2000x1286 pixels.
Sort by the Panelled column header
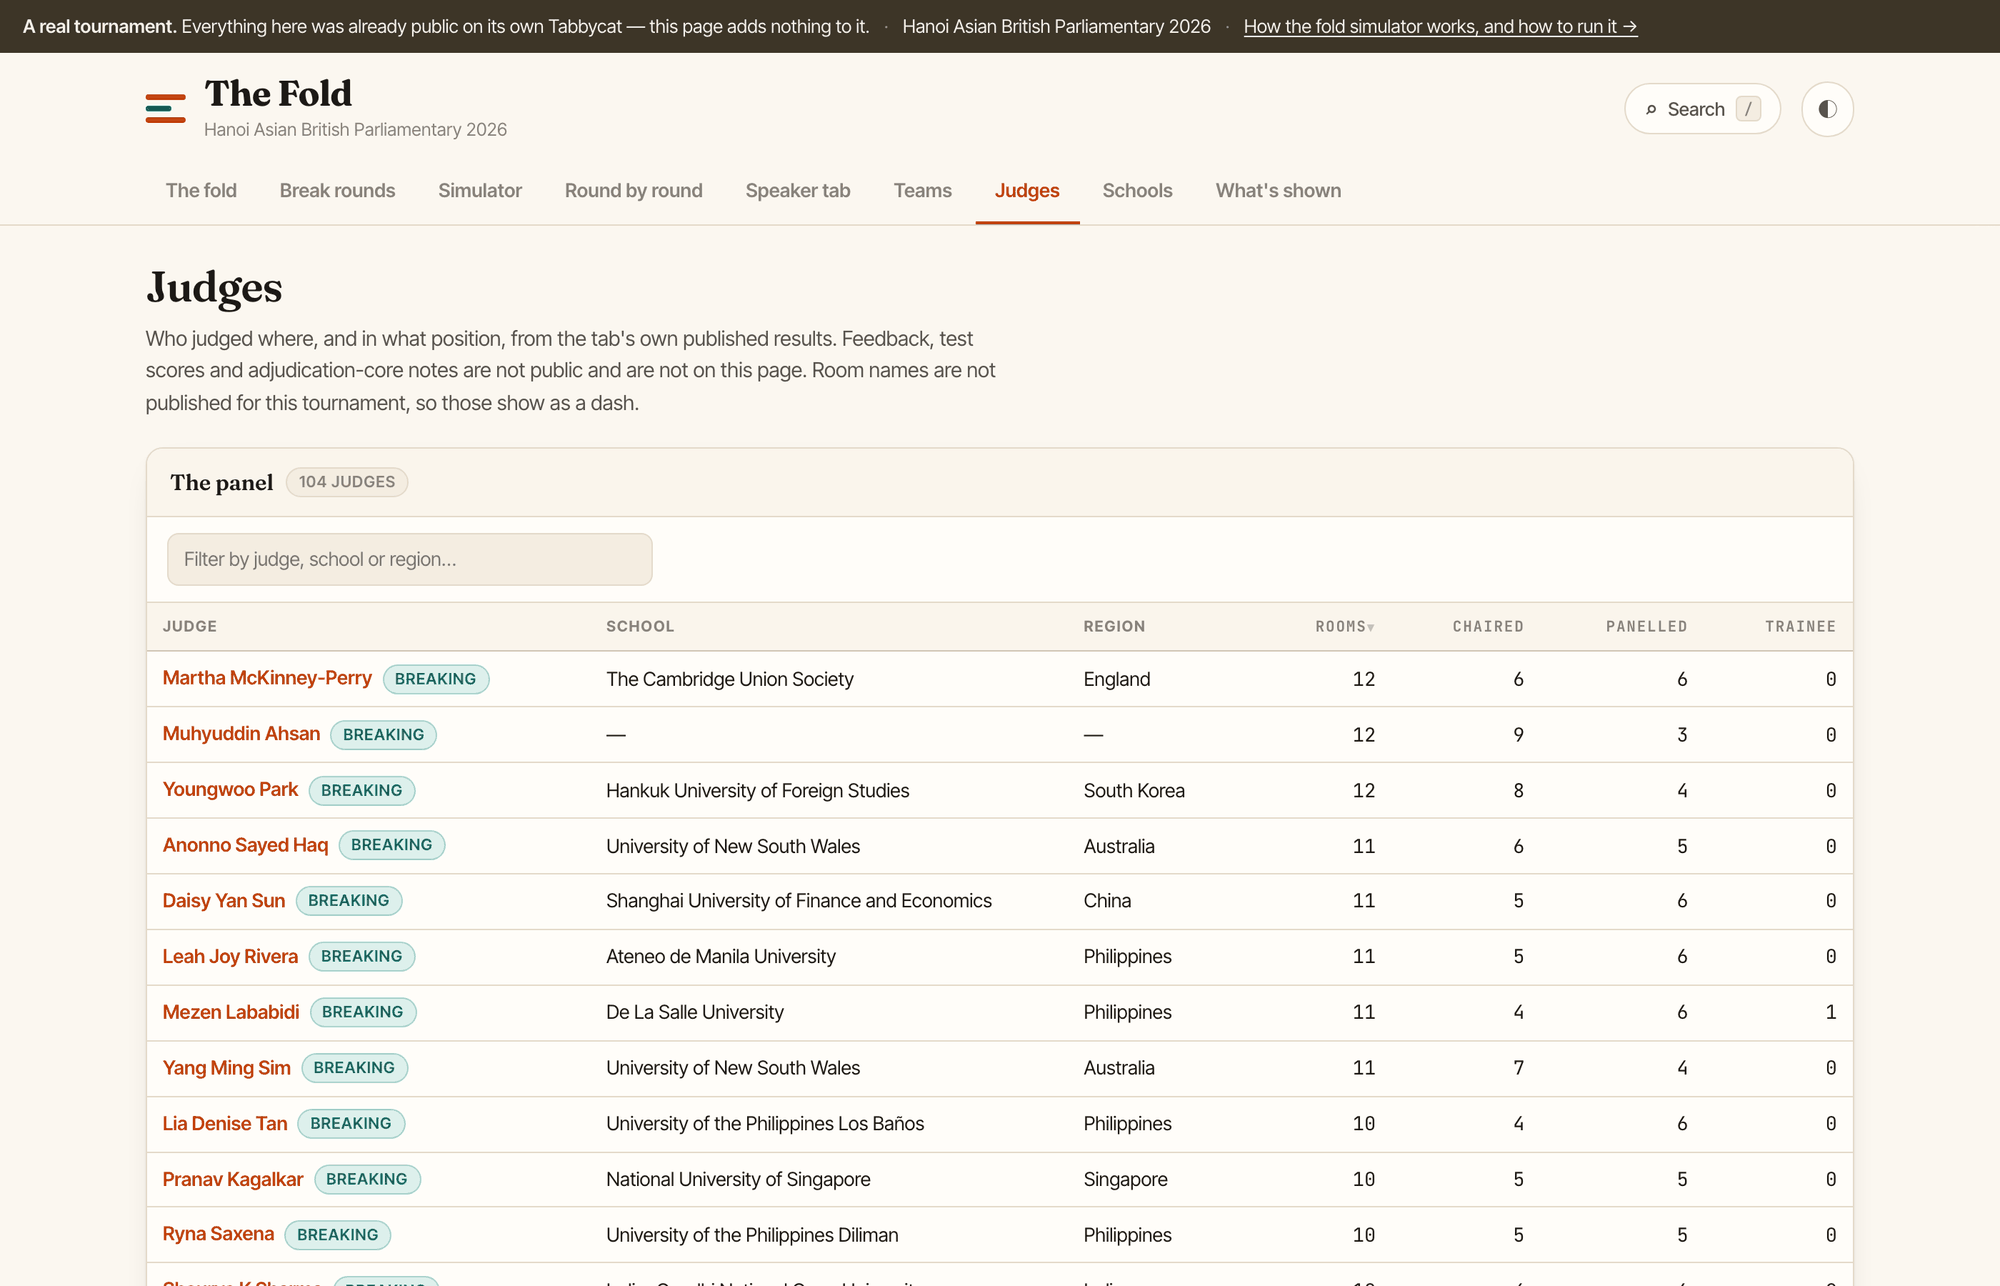click(1646, 626)
